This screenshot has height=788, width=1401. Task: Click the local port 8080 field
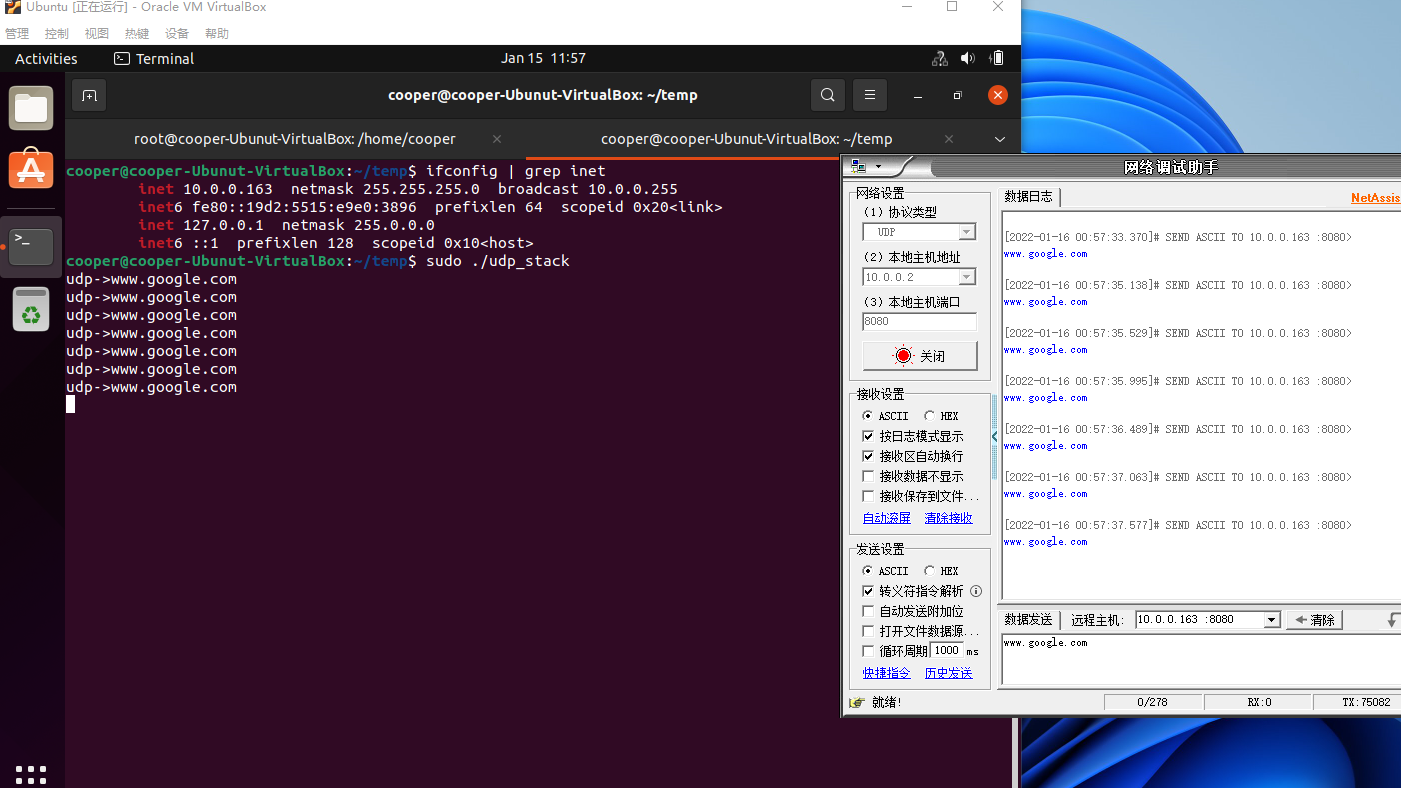tap(920, 322)
